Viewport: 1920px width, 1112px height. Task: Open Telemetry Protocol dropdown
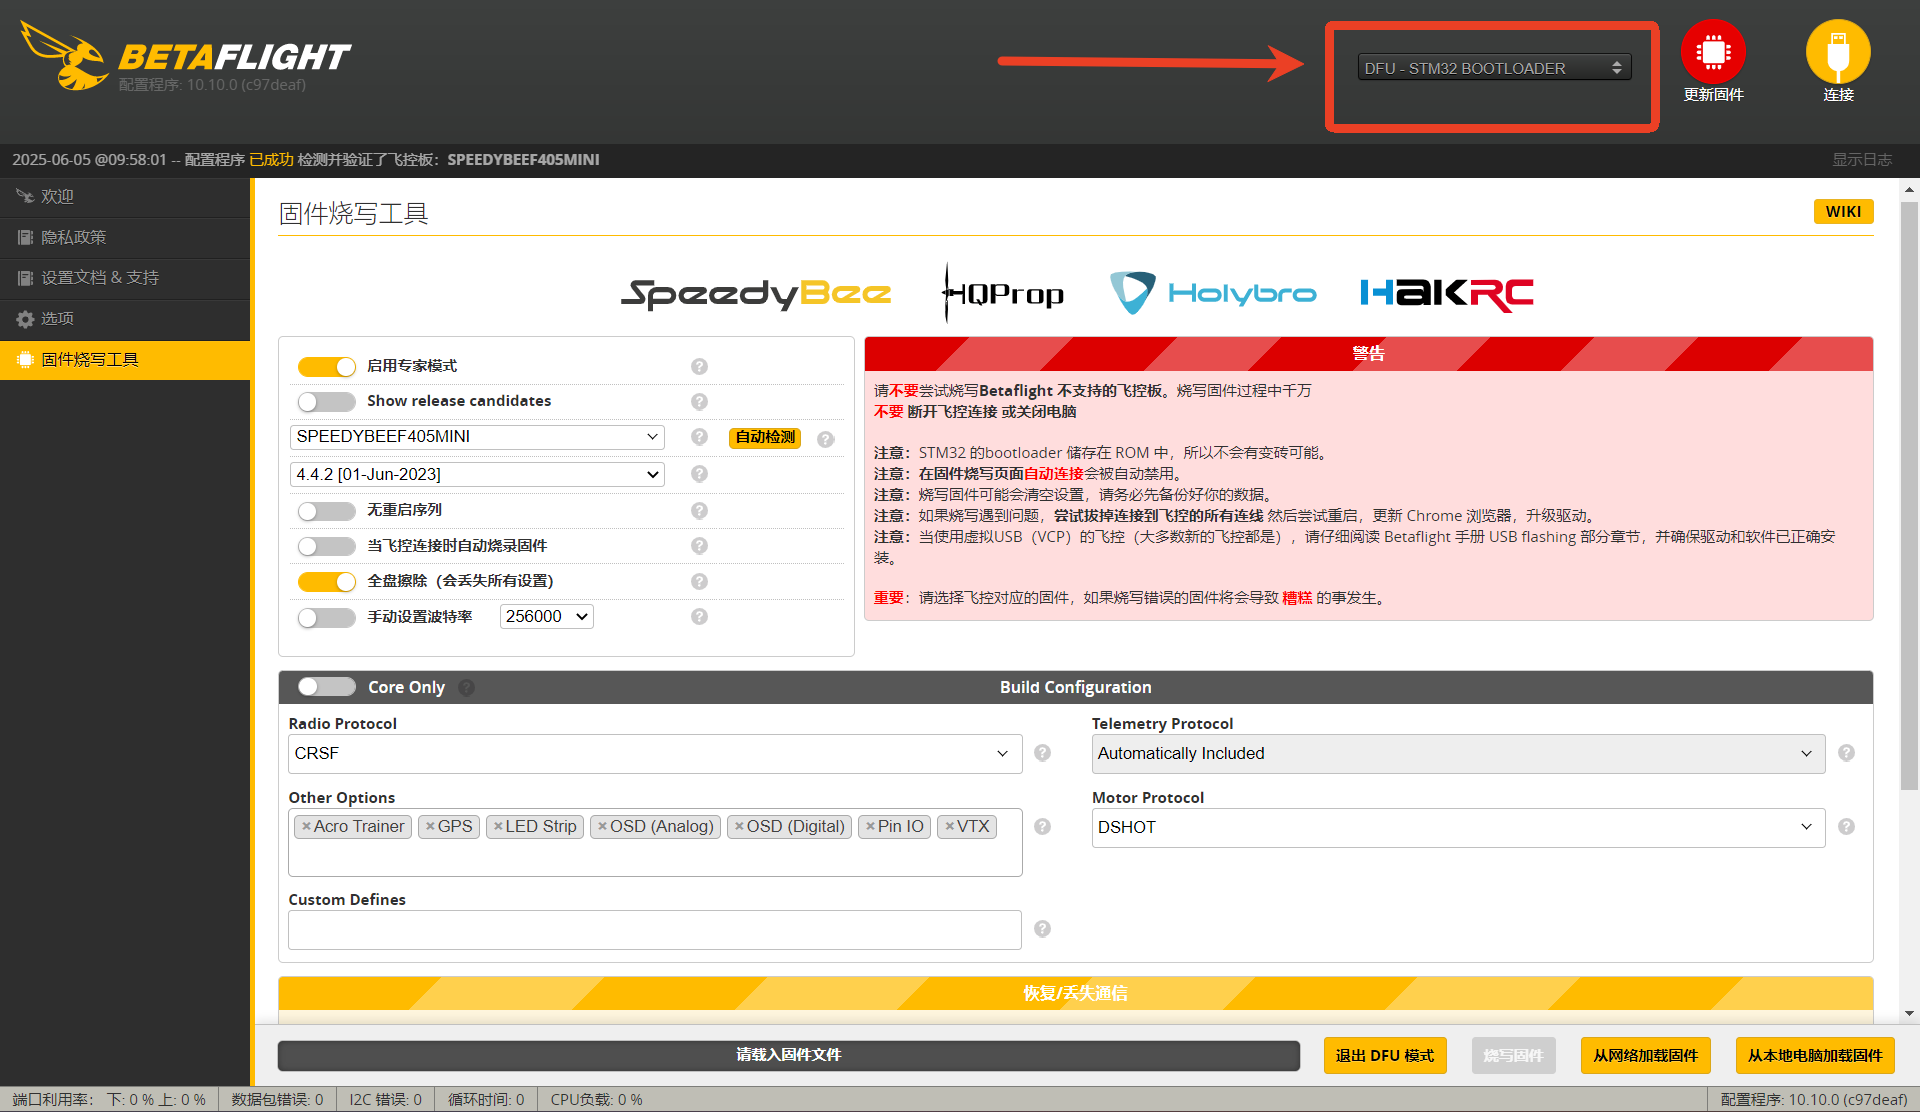pyautogui.click(x=1458, y=754)
